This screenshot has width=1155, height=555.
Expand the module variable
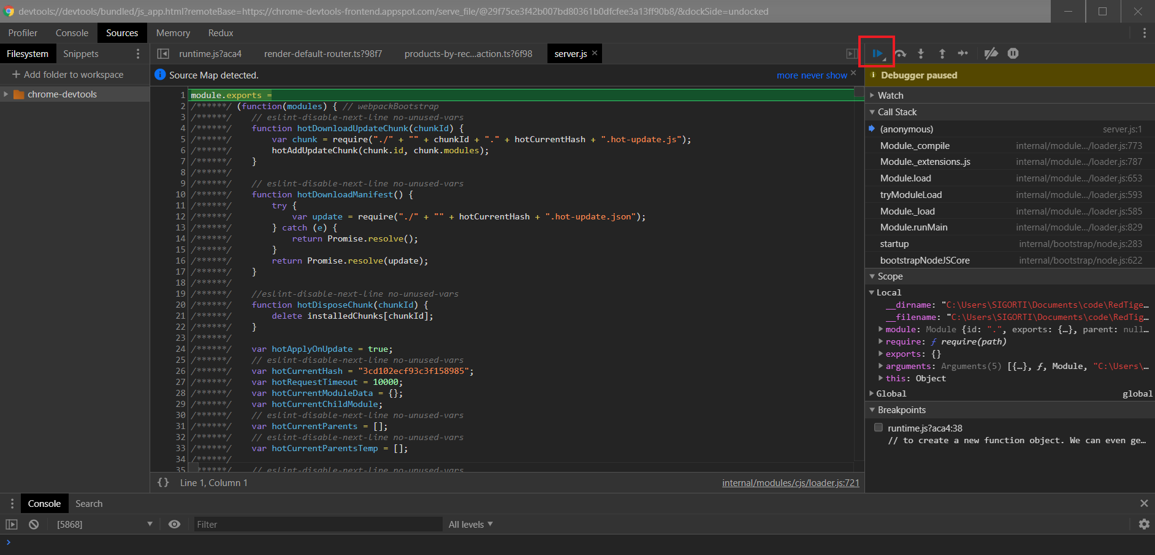point(881,329)
